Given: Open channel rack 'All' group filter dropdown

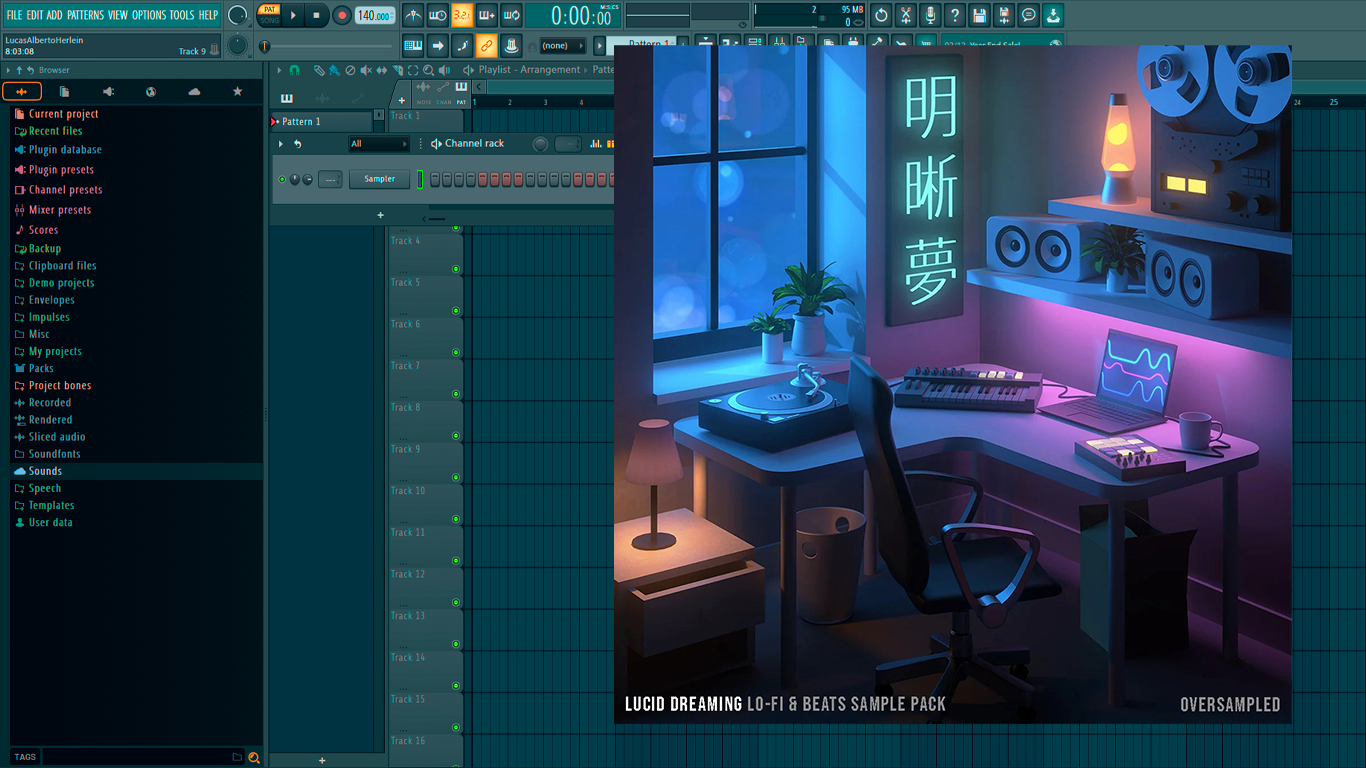Looking at the screenshot, I should pos(379,144).
